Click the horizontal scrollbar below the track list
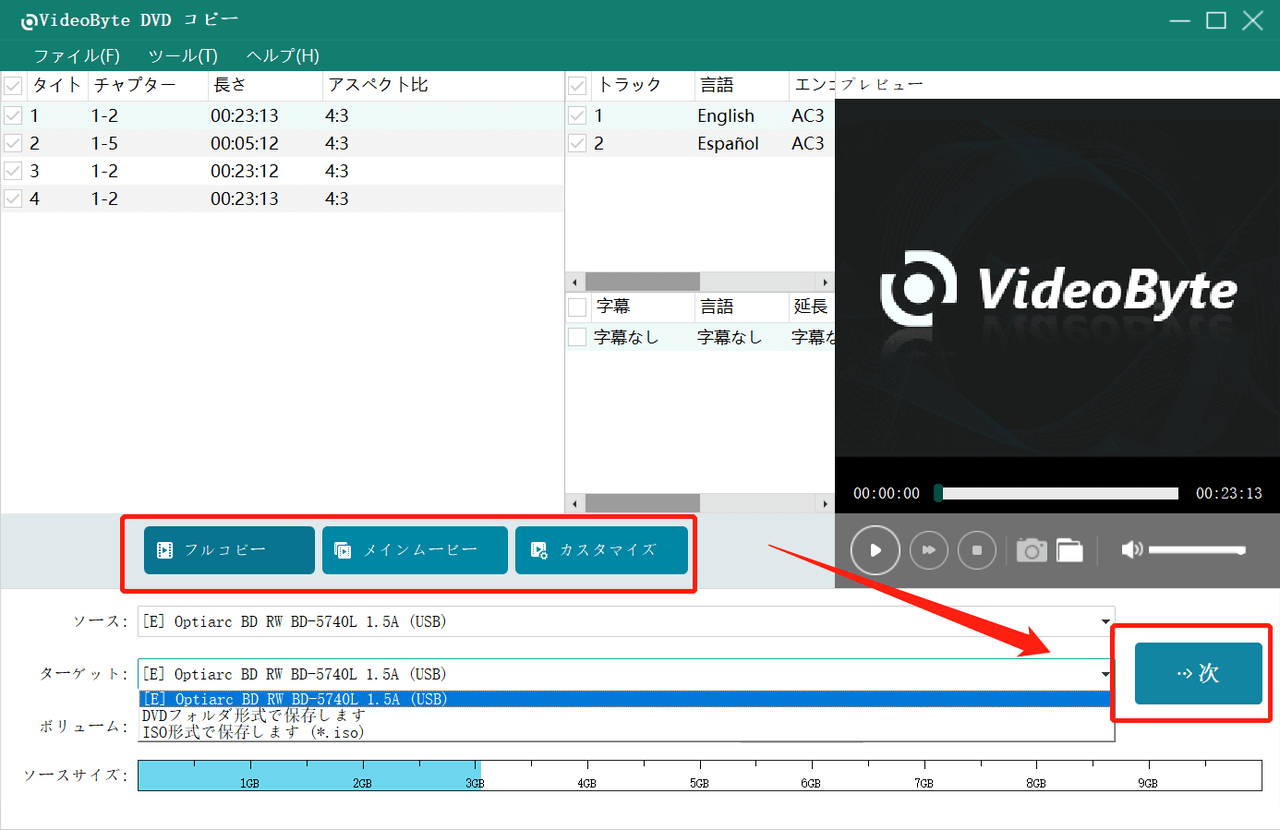 coord(643,281)
